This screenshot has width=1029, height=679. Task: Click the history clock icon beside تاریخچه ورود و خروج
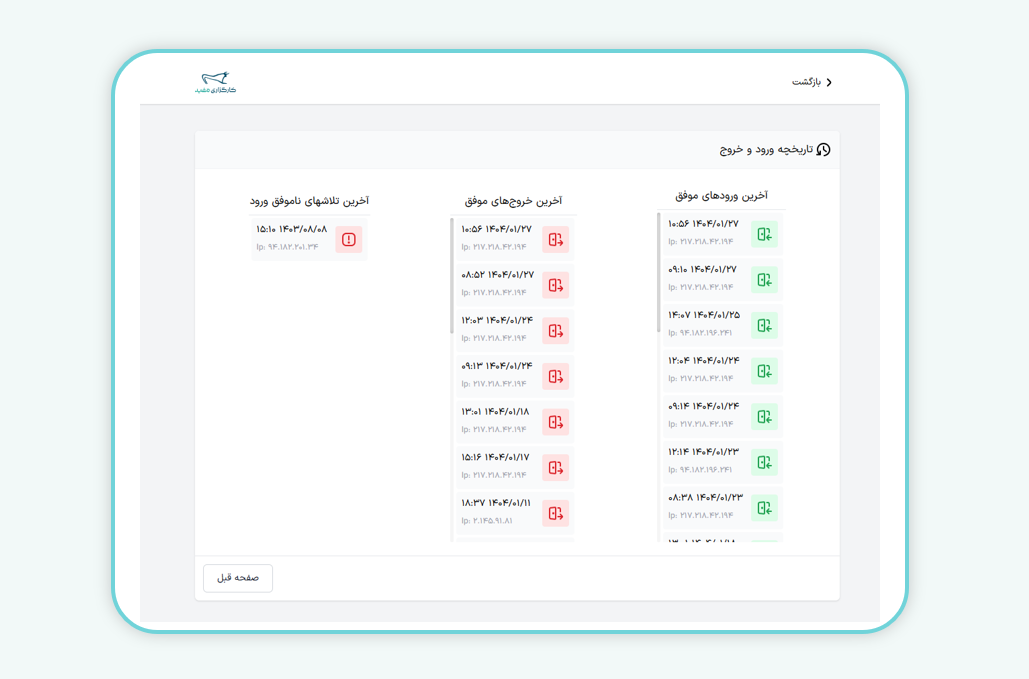coord(823,150)
